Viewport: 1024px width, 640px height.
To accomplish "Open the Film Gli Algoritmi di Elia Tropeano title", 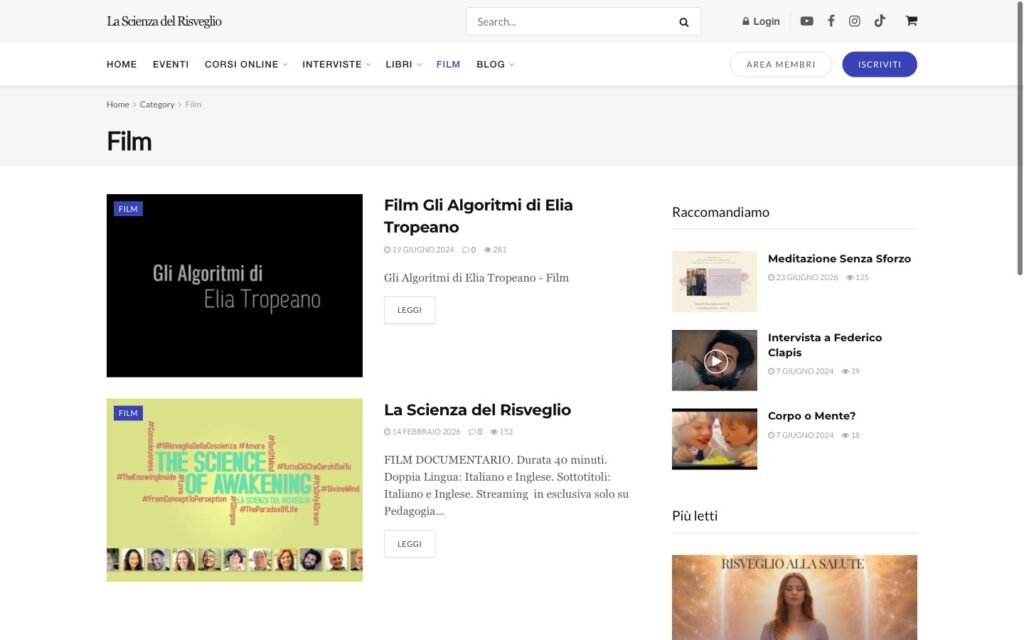I will [x=478, y=216].
